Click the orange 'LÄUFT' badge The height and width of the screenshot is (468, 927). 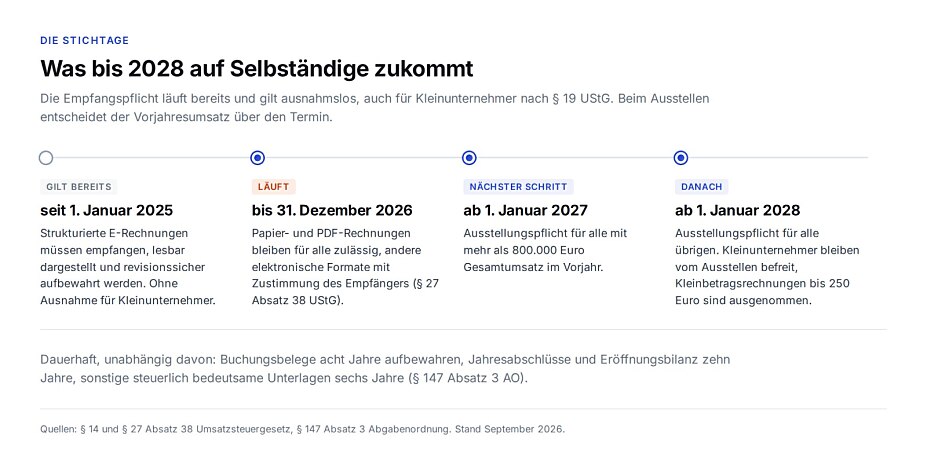274,187
